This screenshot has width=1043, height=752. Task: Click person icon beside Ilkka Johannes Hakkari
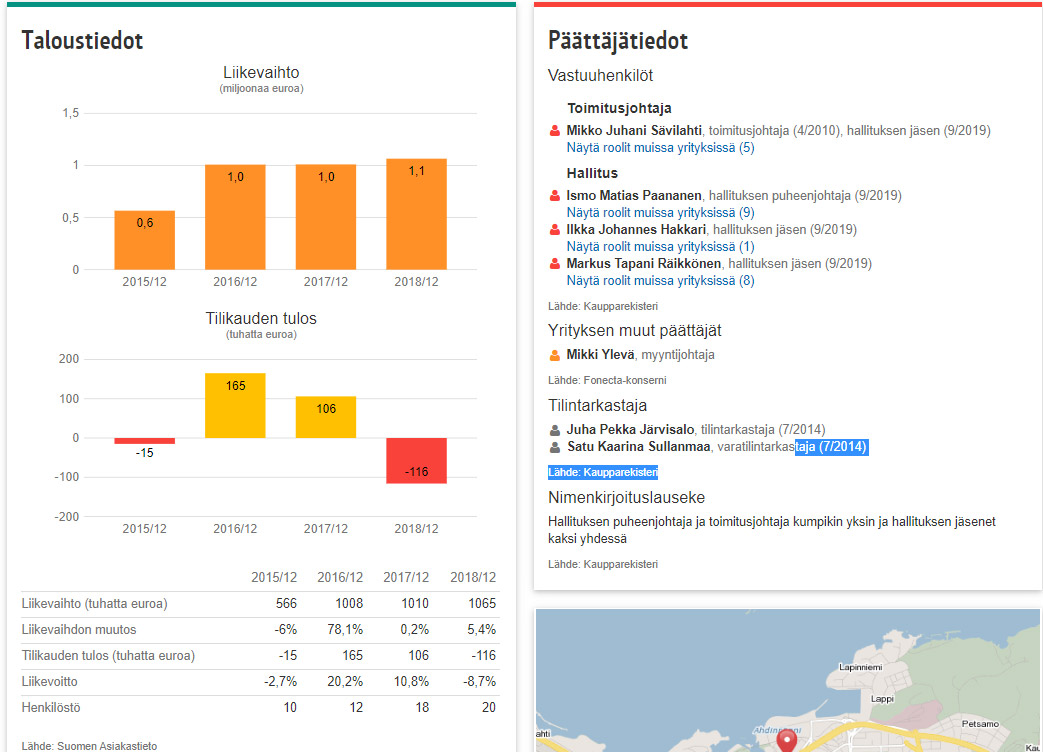(x=555, y=230)
